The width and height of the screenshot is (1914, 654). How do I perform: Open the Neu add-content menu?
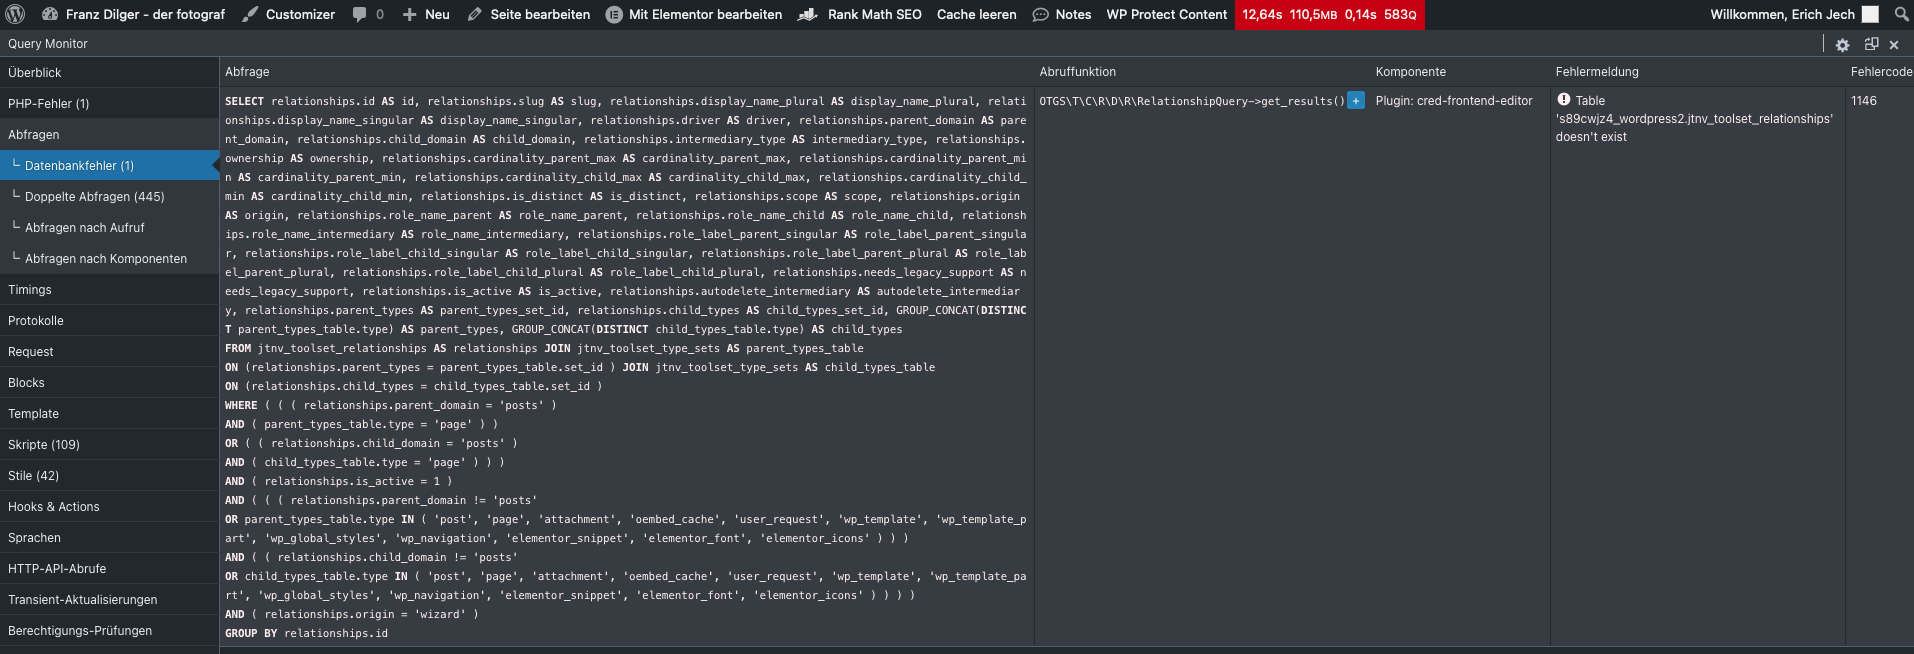click(426, 14)
